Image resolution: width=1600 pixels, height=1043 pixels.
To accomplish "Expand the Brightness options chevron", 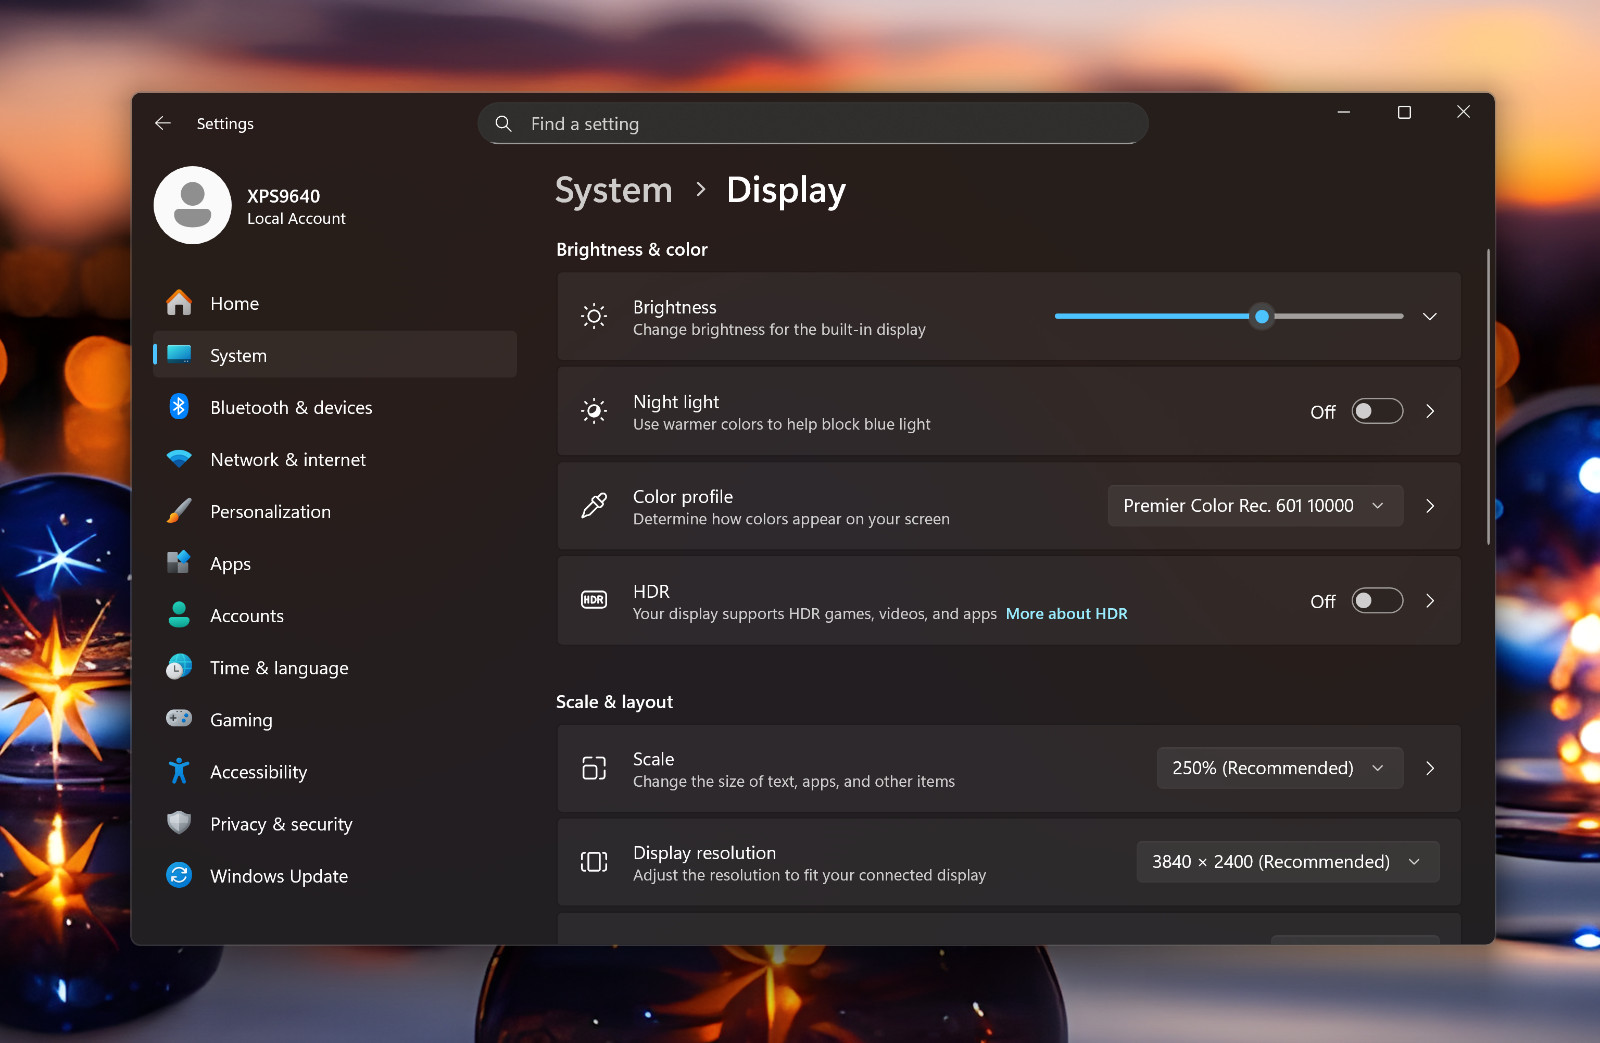I will [x=1430, y=316].
